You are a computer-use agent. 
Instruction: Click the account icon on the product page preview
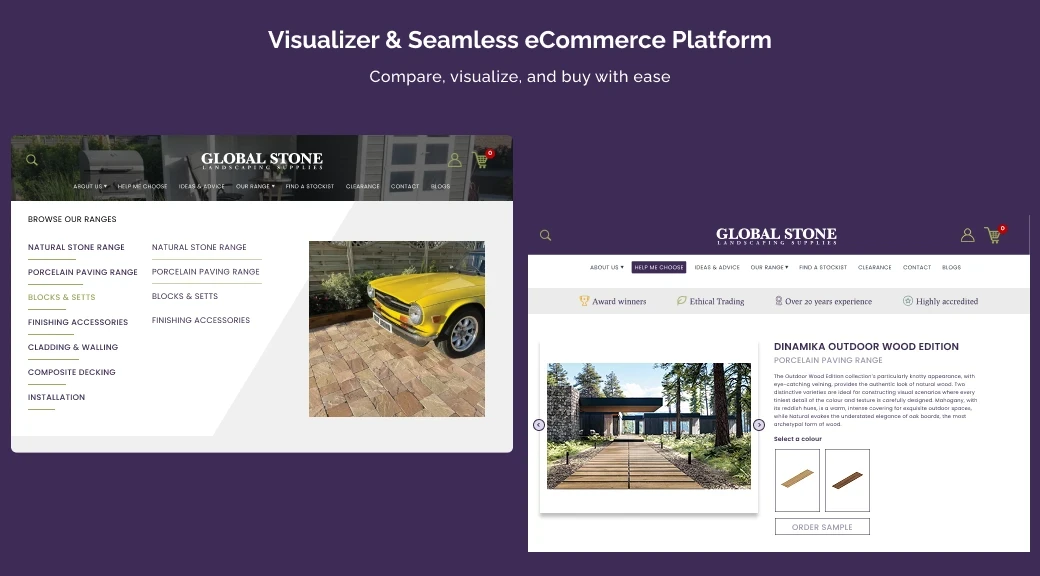point(967,236)
